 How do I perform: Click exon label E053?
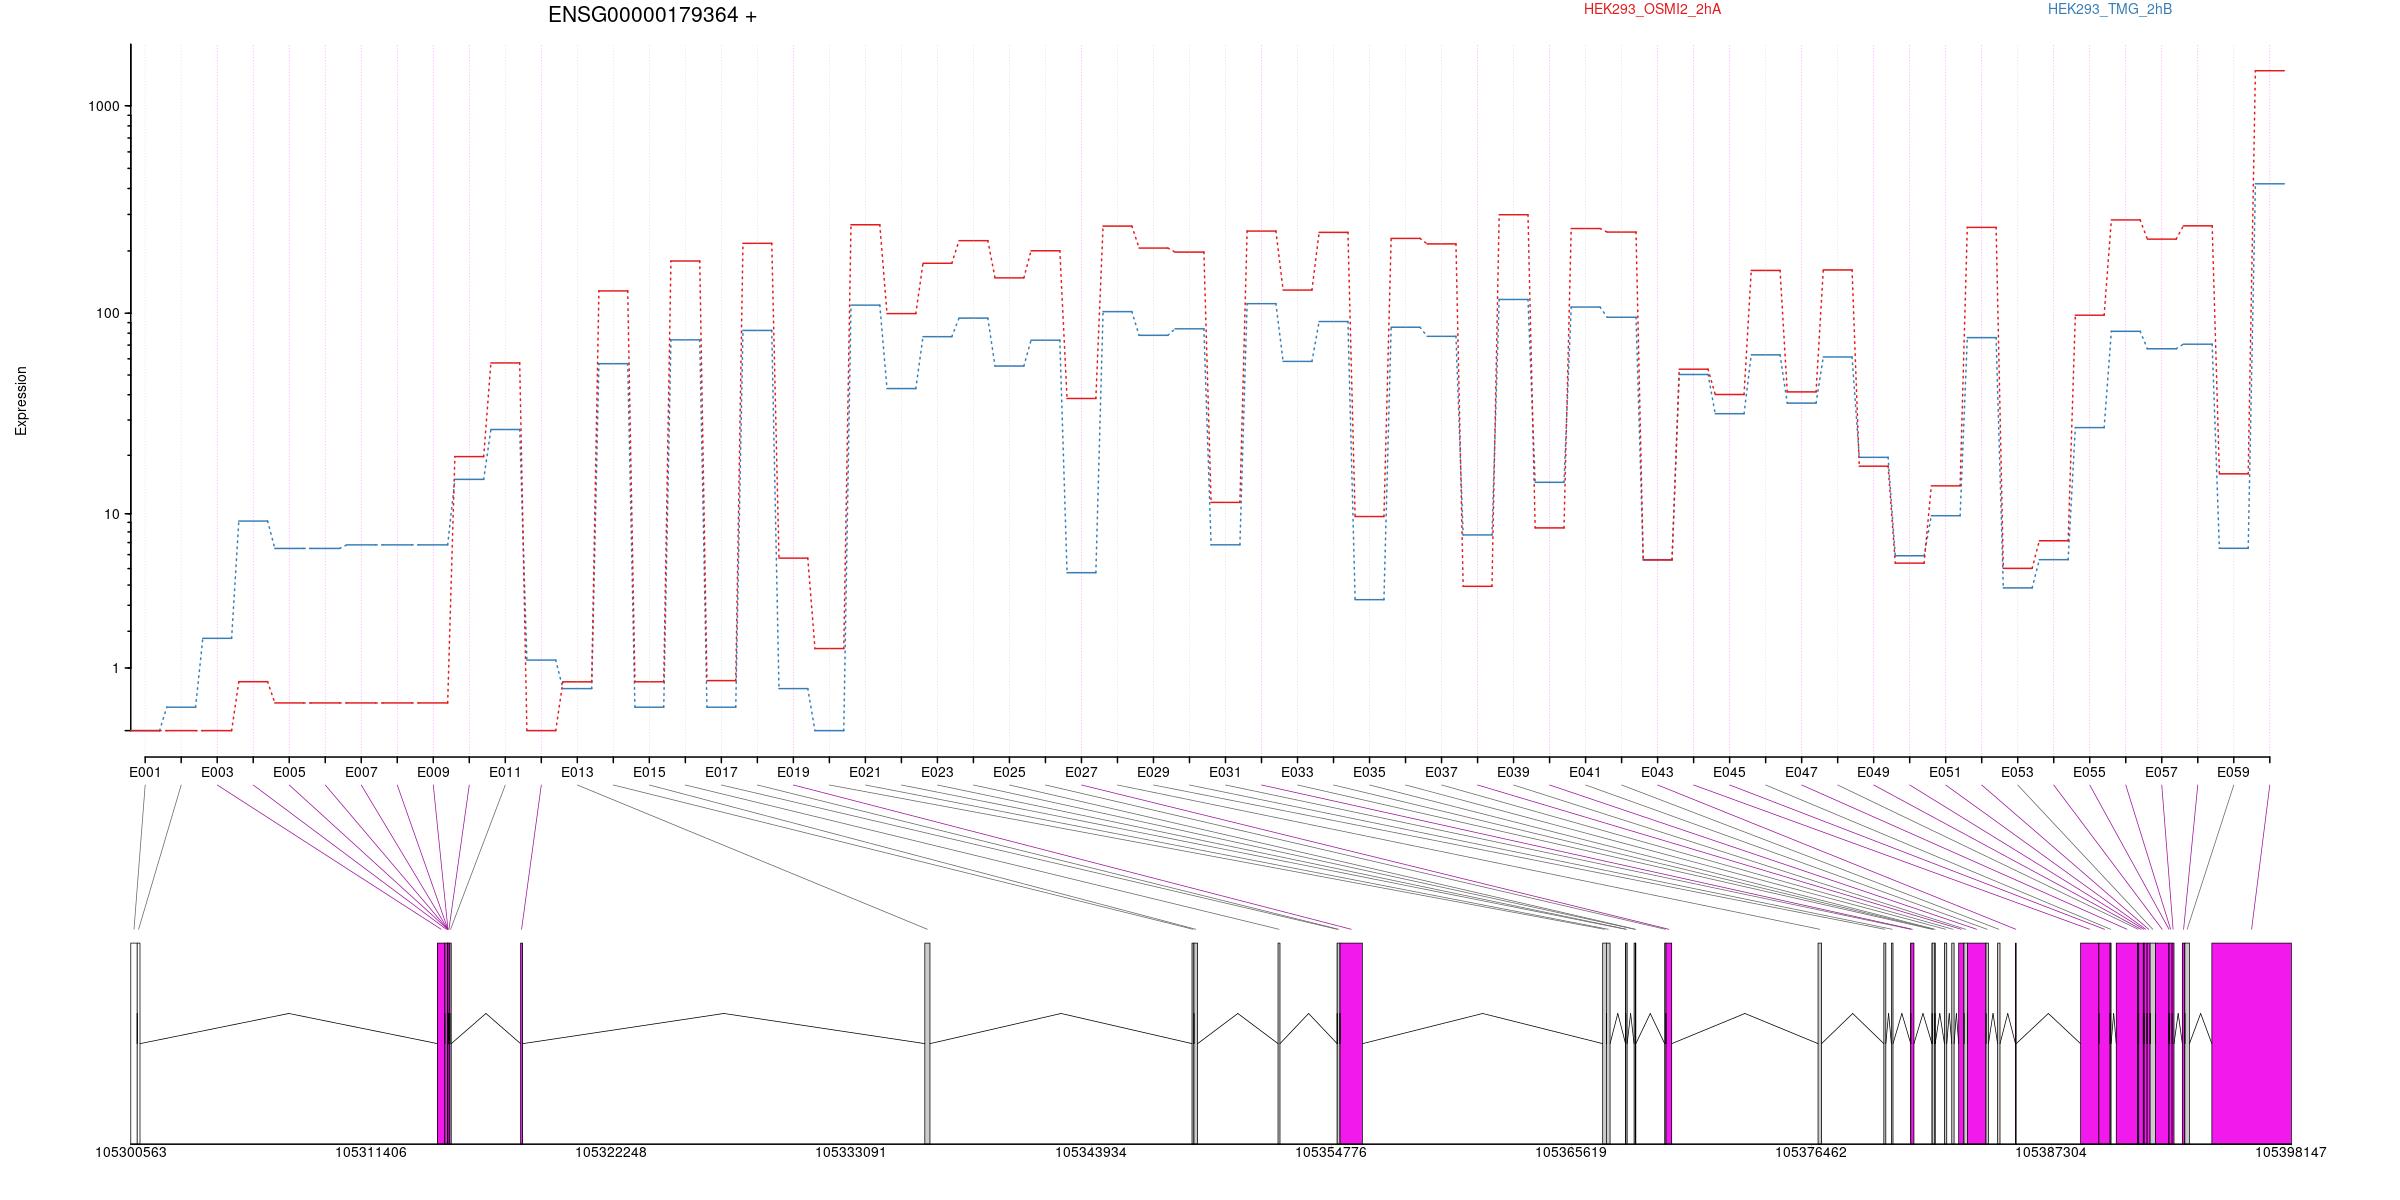pyautogui.click(x=2017, y=772)
